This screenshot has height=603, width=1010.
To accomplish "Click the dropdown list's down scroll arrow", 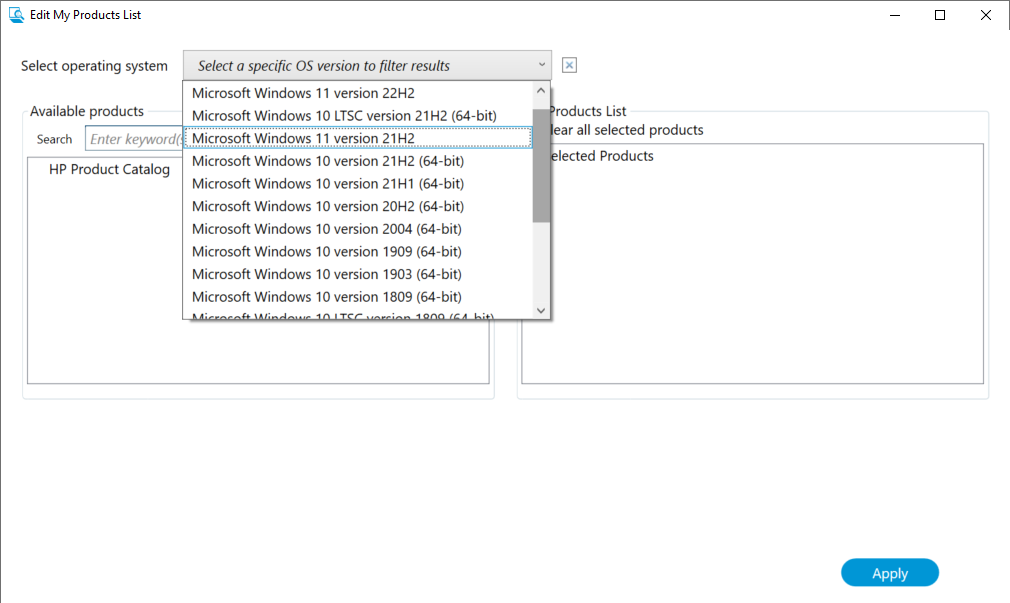I will (x=541, y=310).
